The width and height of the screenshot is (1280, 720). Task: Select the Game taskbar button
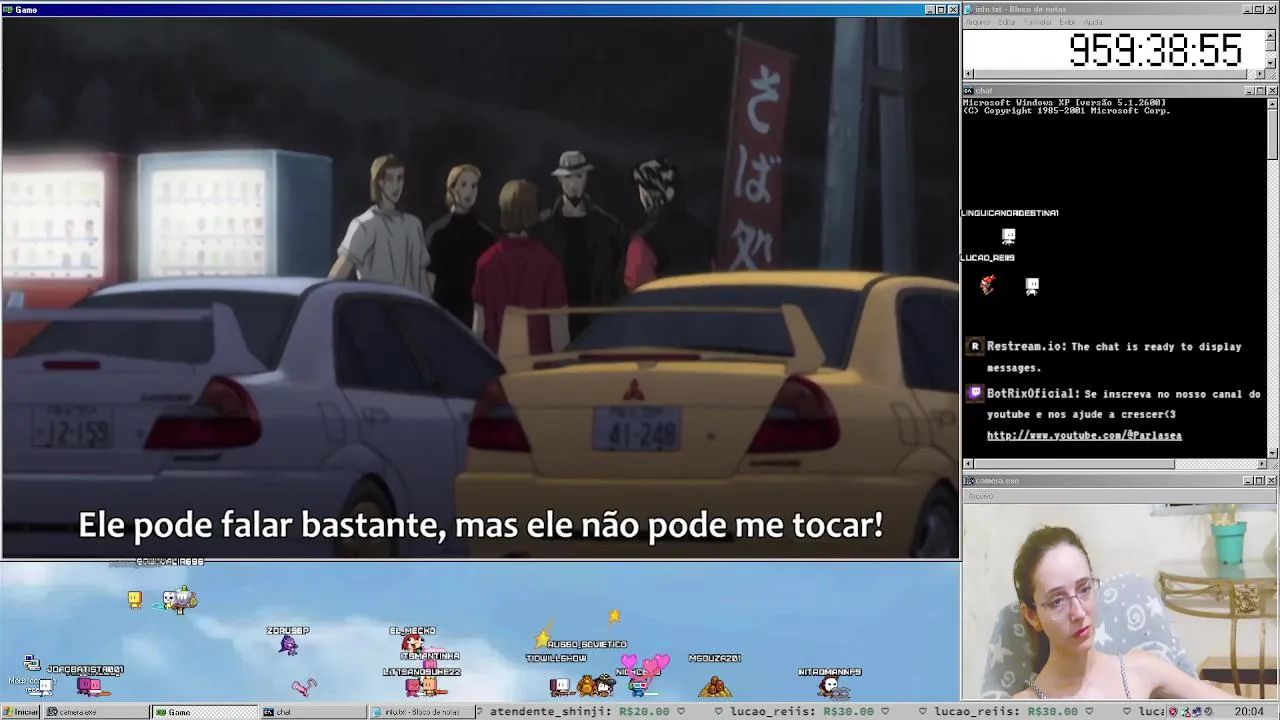[x=204, y=712]
